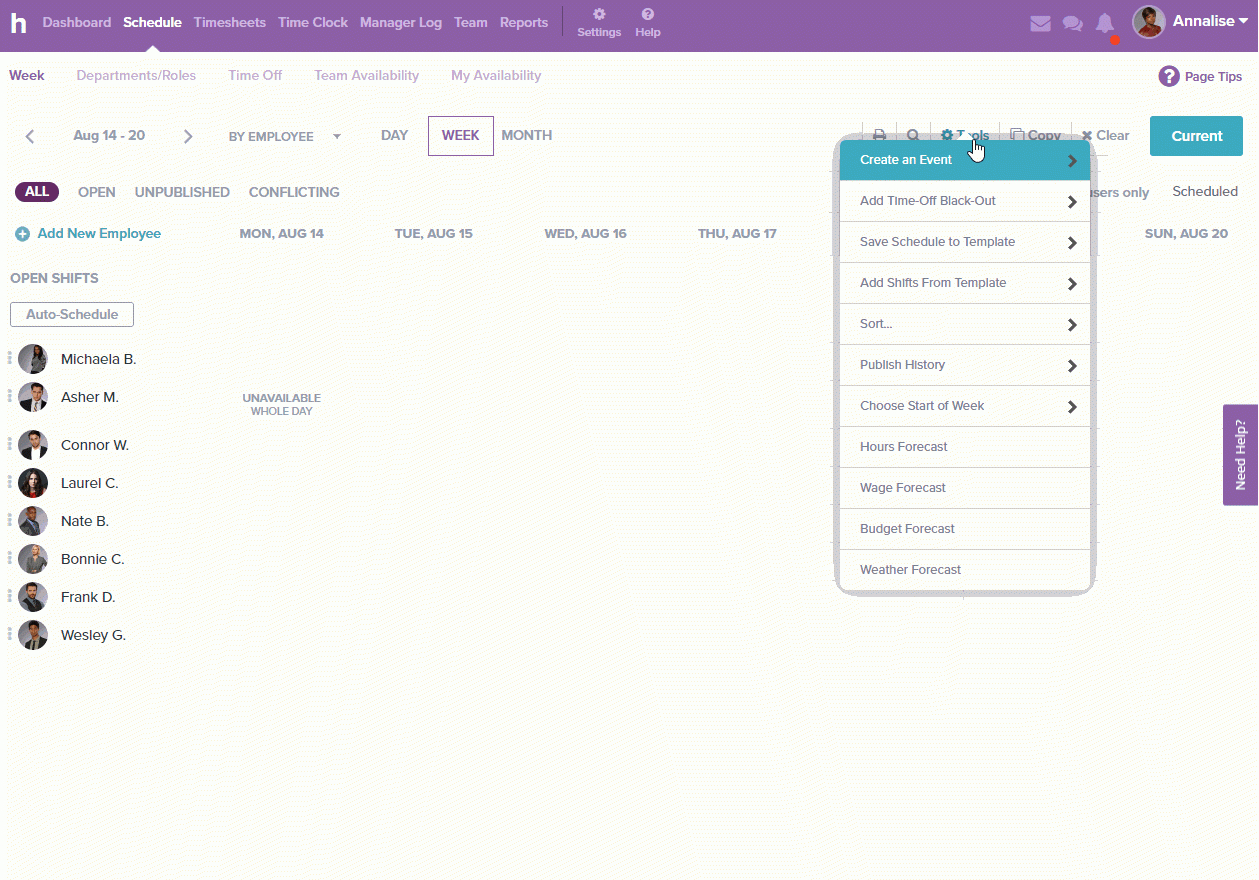Select the ALL filter pill
Viewport: 1259px width, 880px height.
coord(37,192)
